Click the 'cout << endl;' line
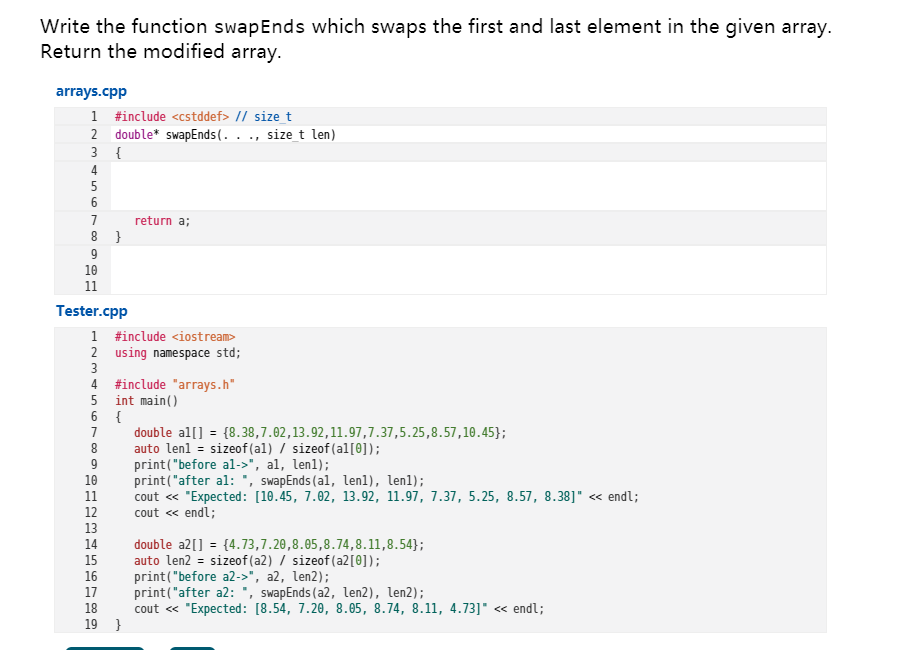 (x=175, y=513)
